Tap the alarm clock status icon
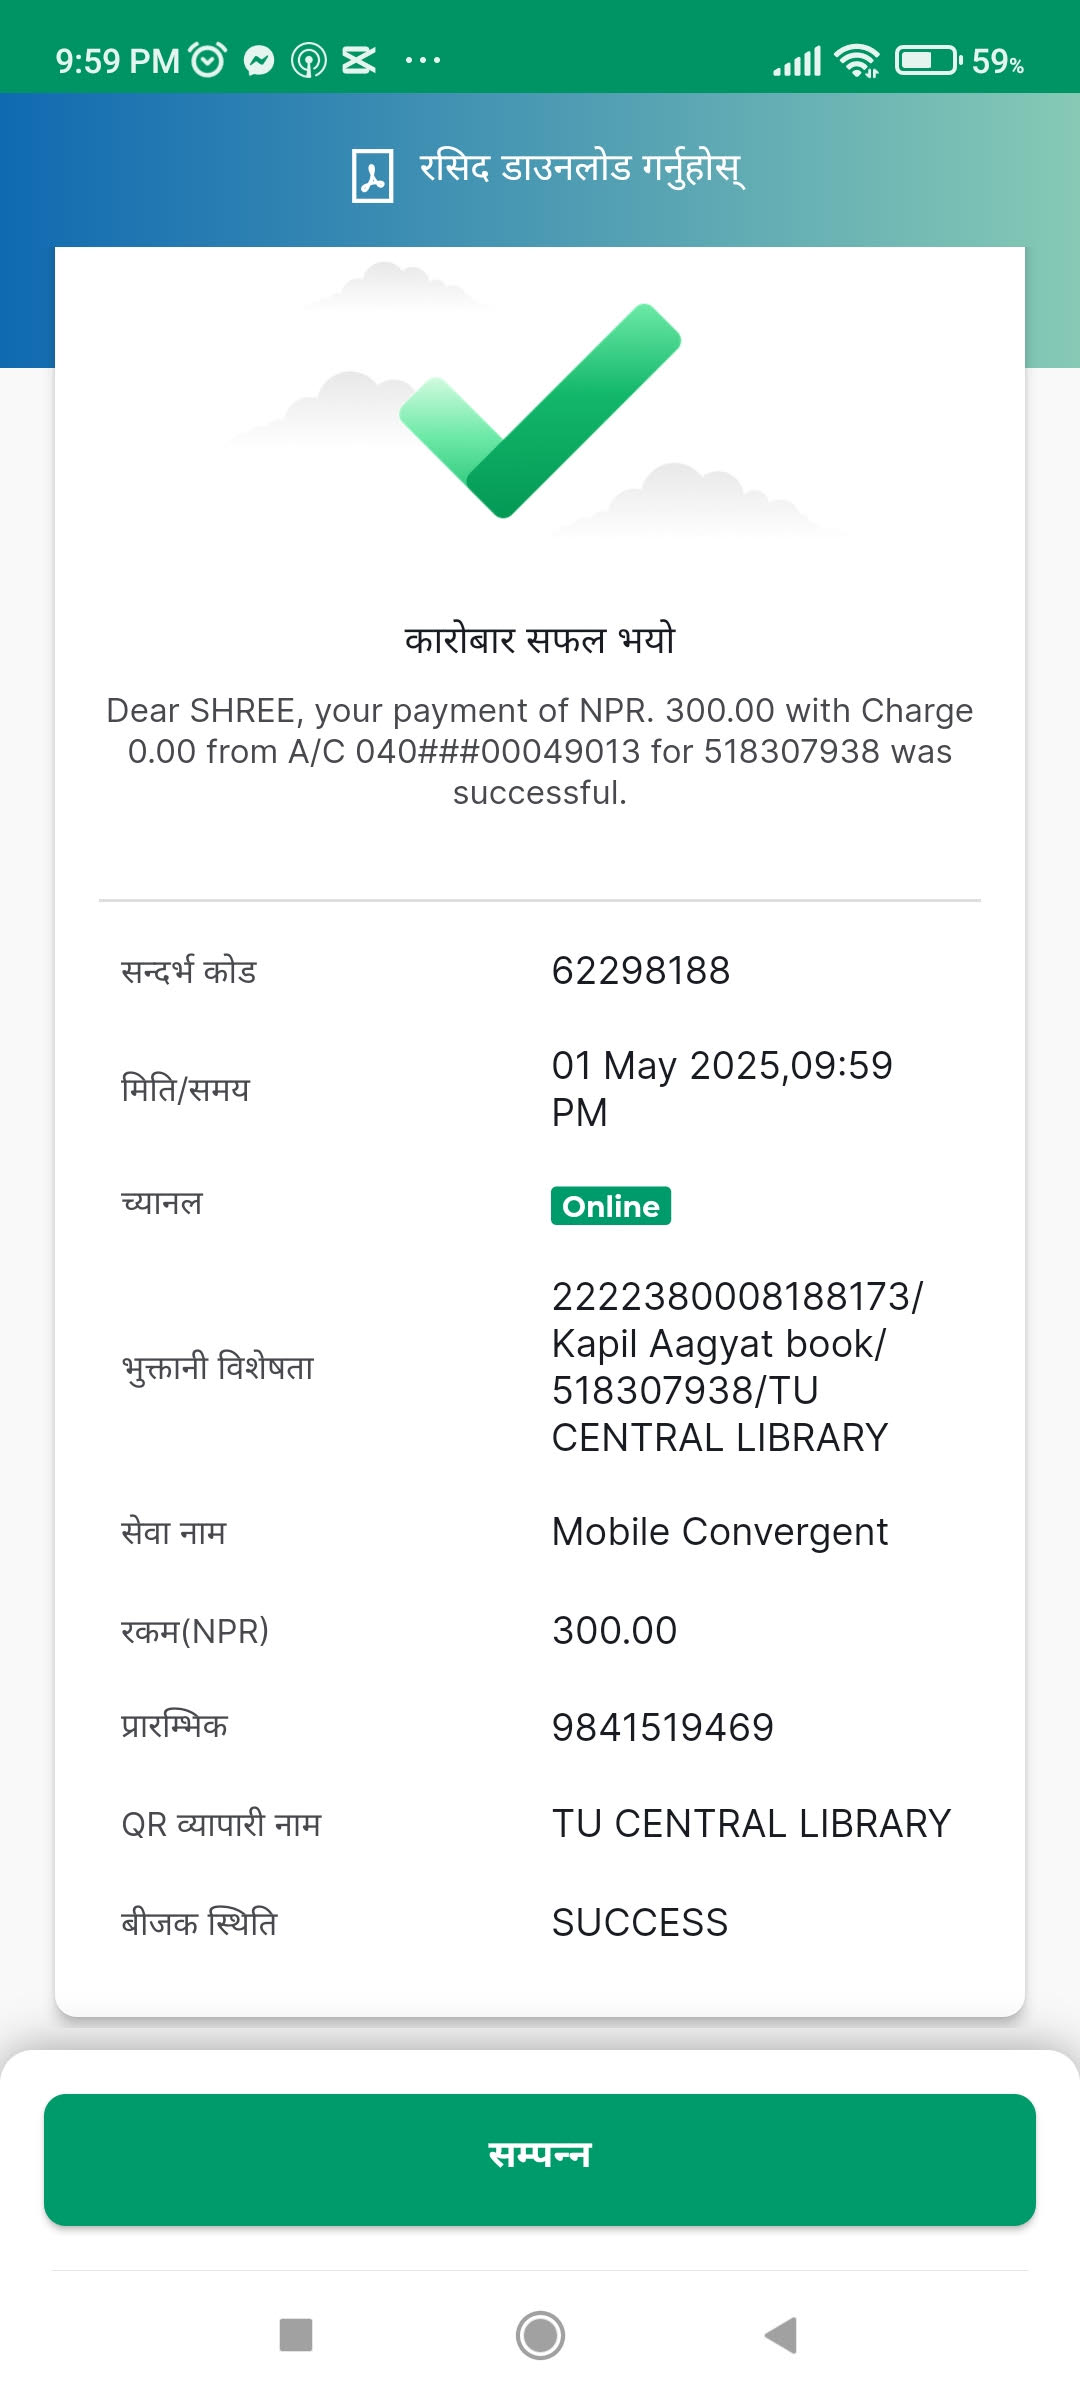Screen dimensions: 1080x2400 (x=207, y=61)
